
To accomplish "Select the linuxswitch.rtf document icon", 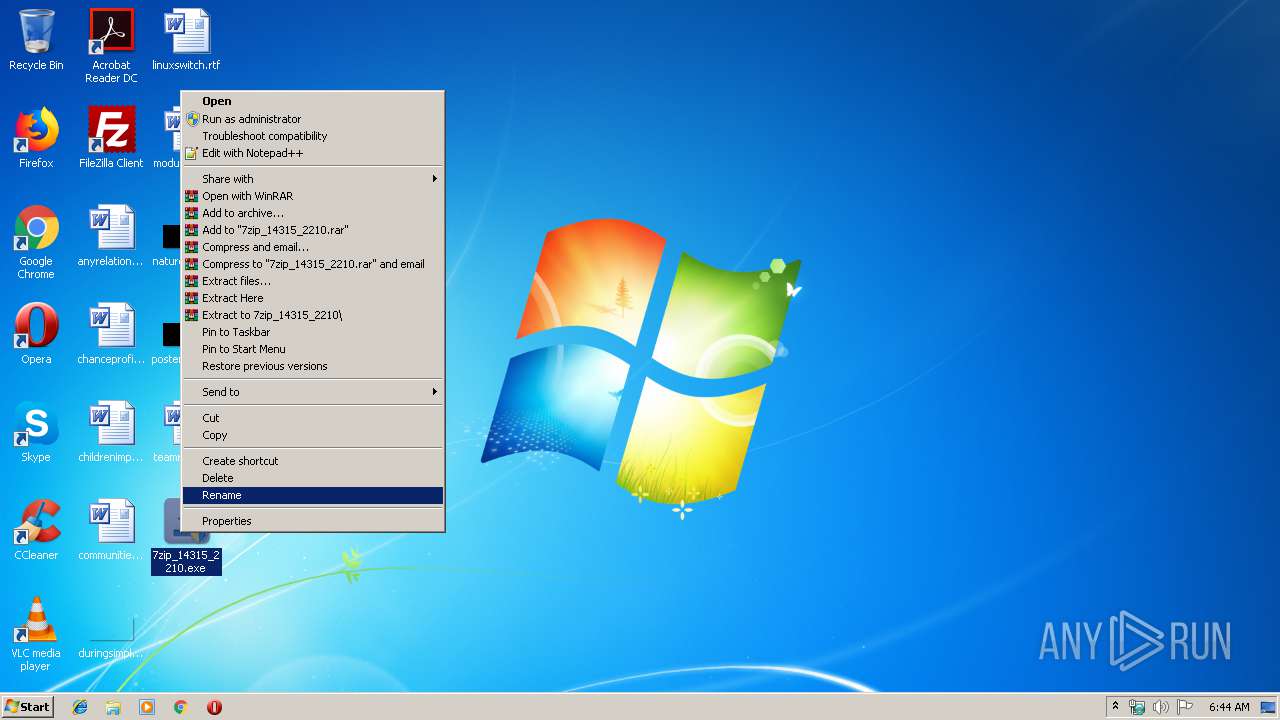I will pos(186,40).
